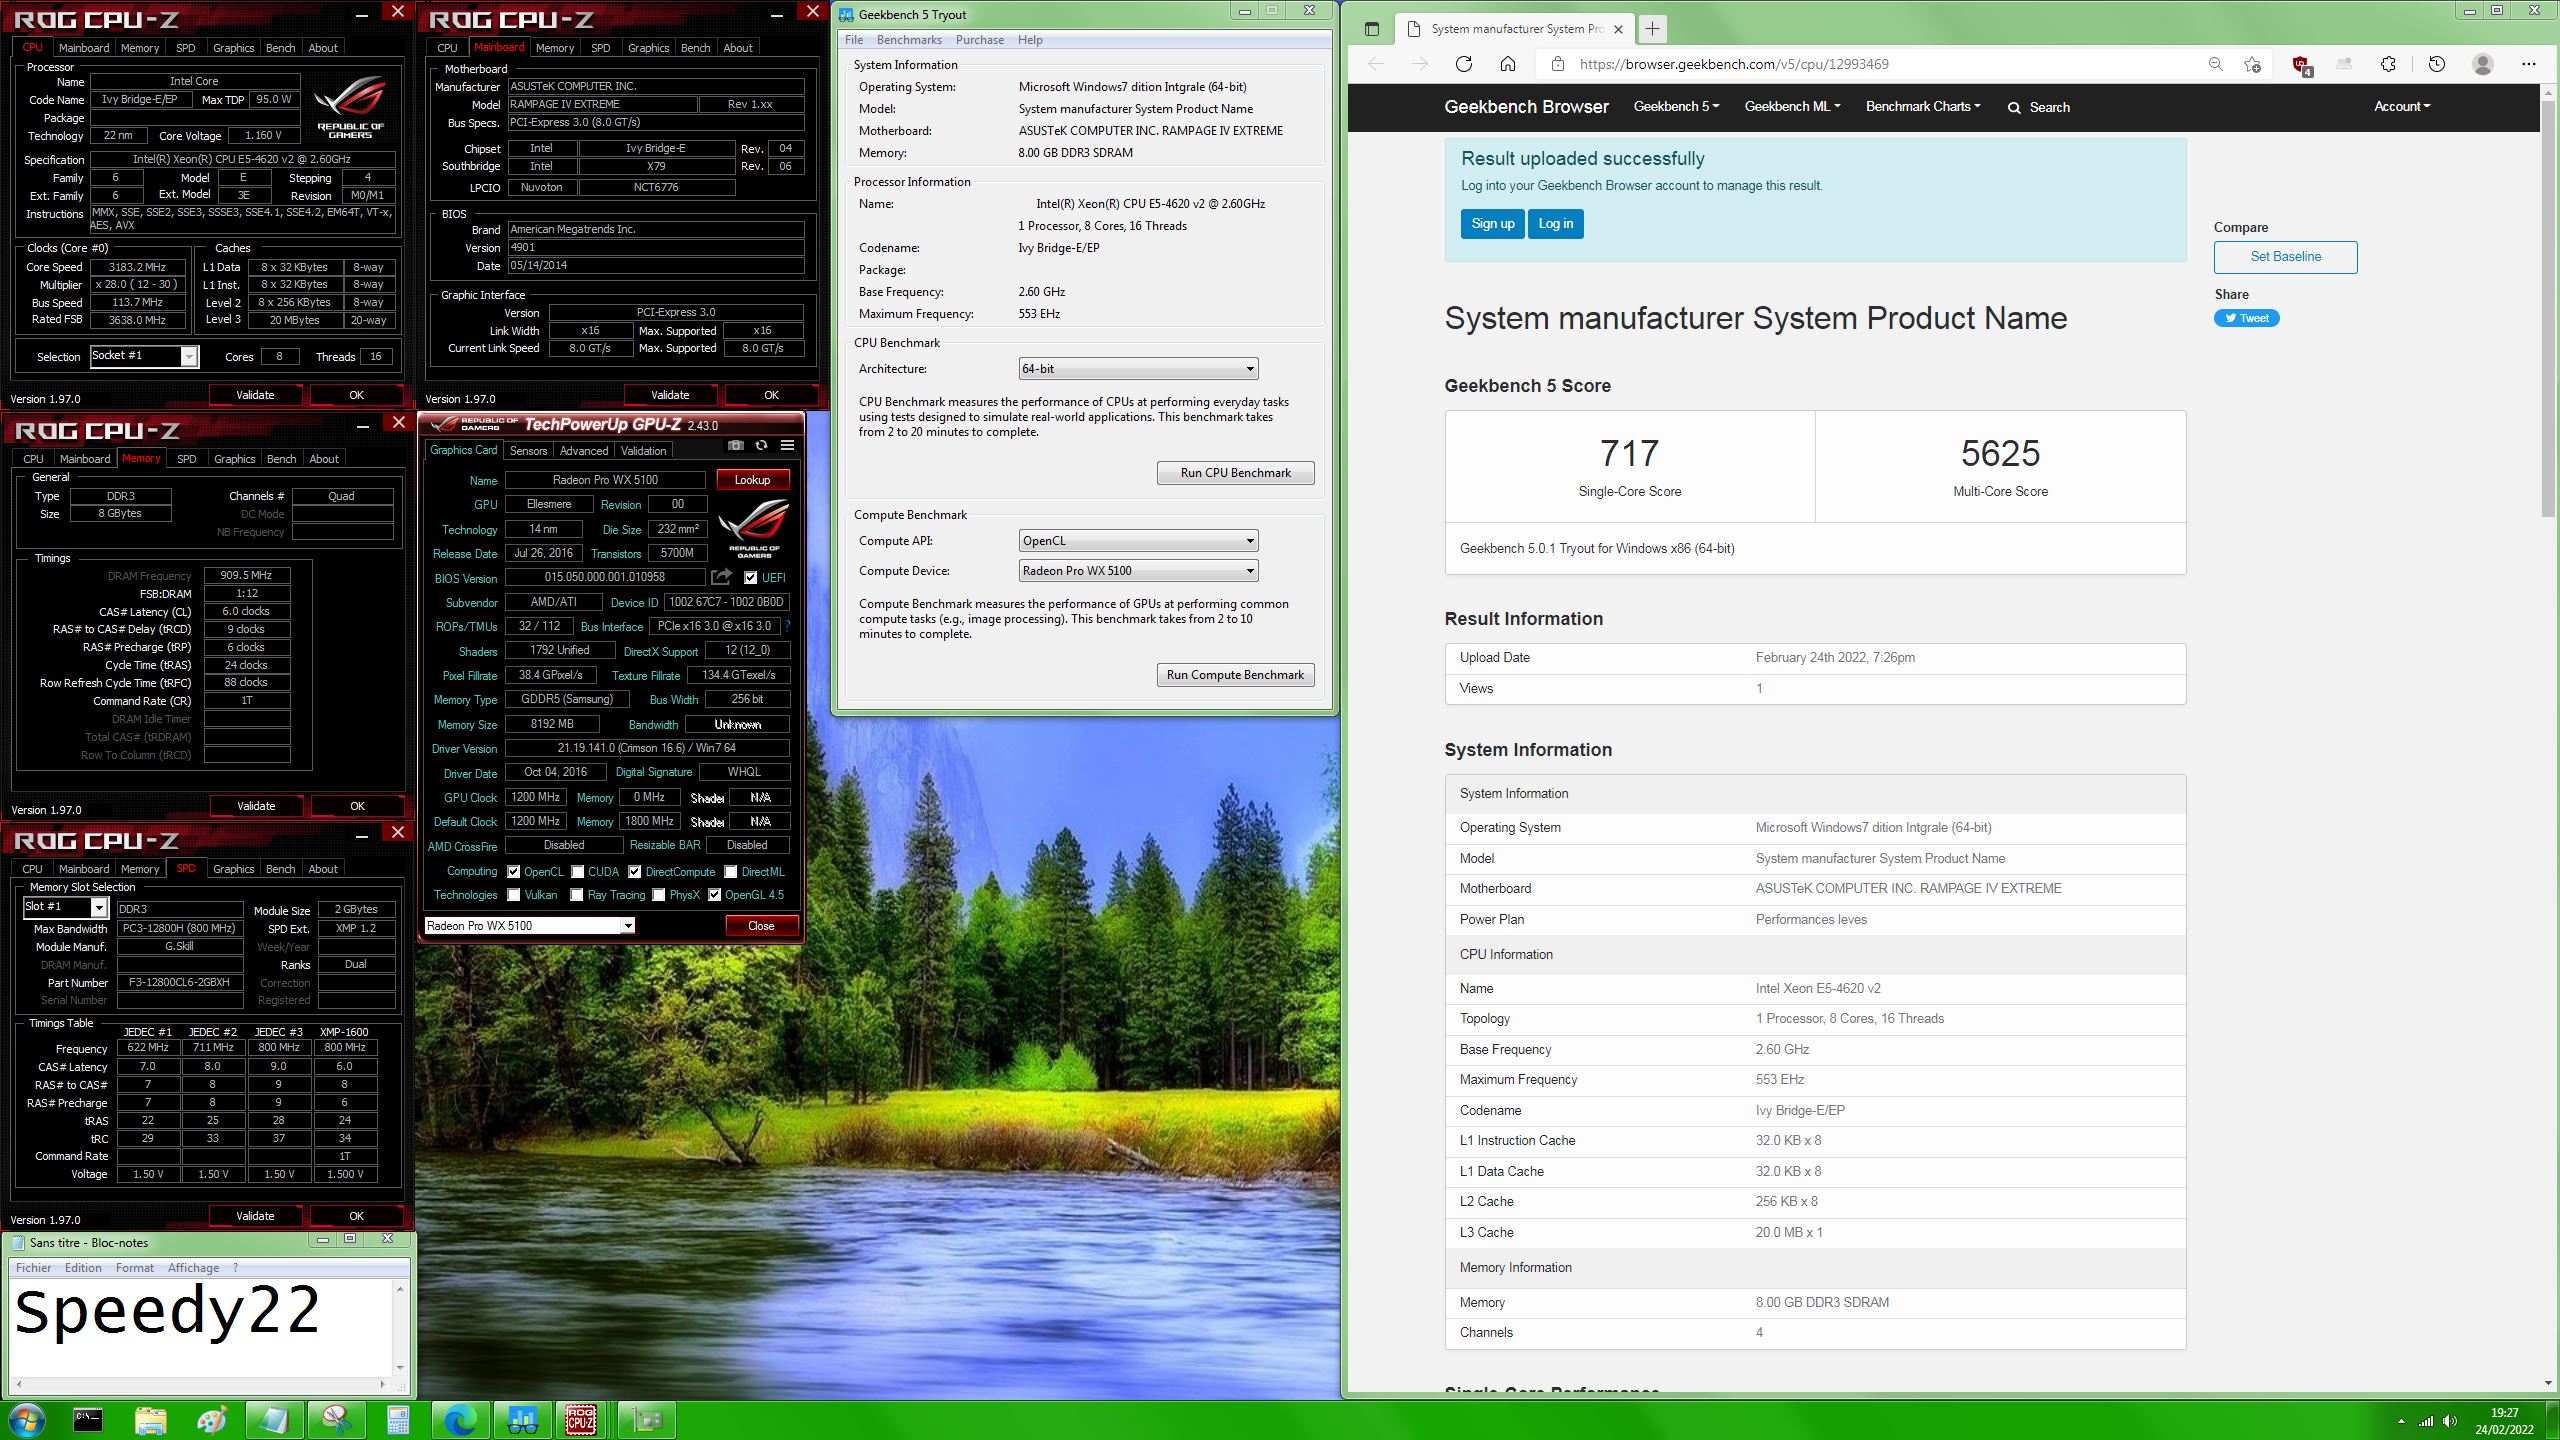Image resolution: width=2560 pixels, height=1440 pixels.
Task: Open the Compute API OpenCL dropdown
Action: tap(1138, 541)
